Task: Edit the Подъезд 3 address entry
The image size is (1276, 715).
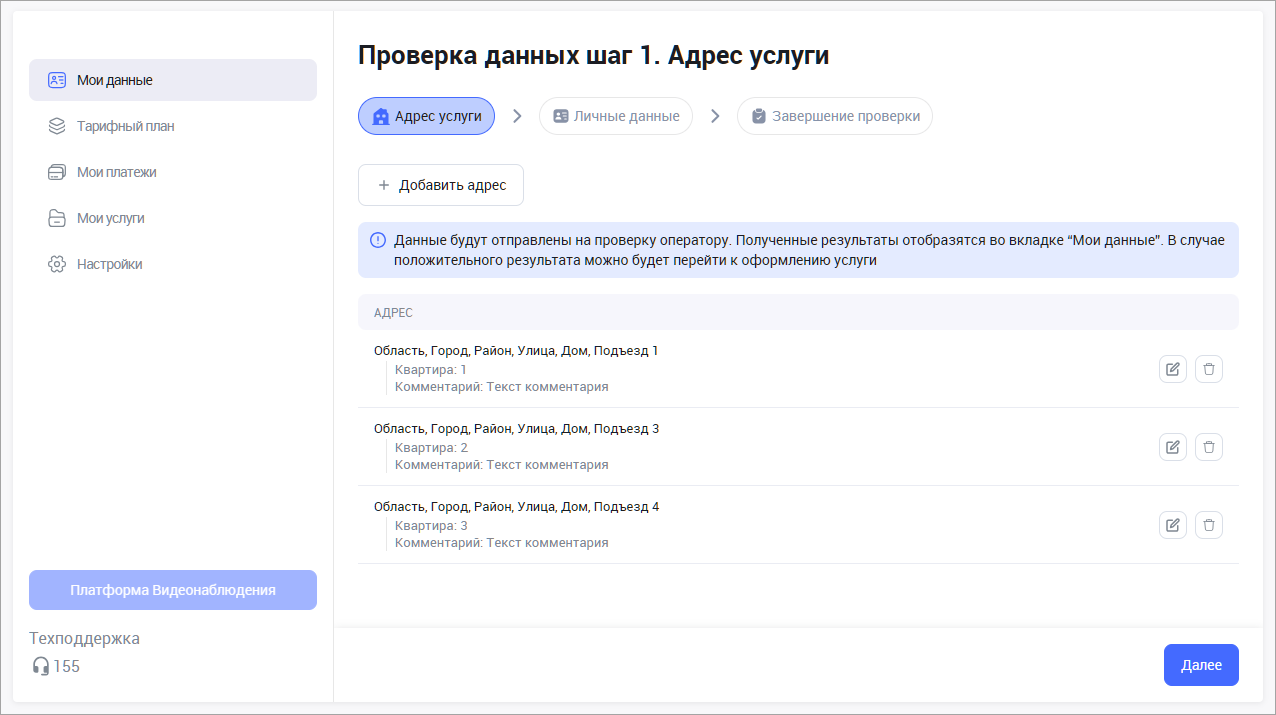Action: 1173,447
